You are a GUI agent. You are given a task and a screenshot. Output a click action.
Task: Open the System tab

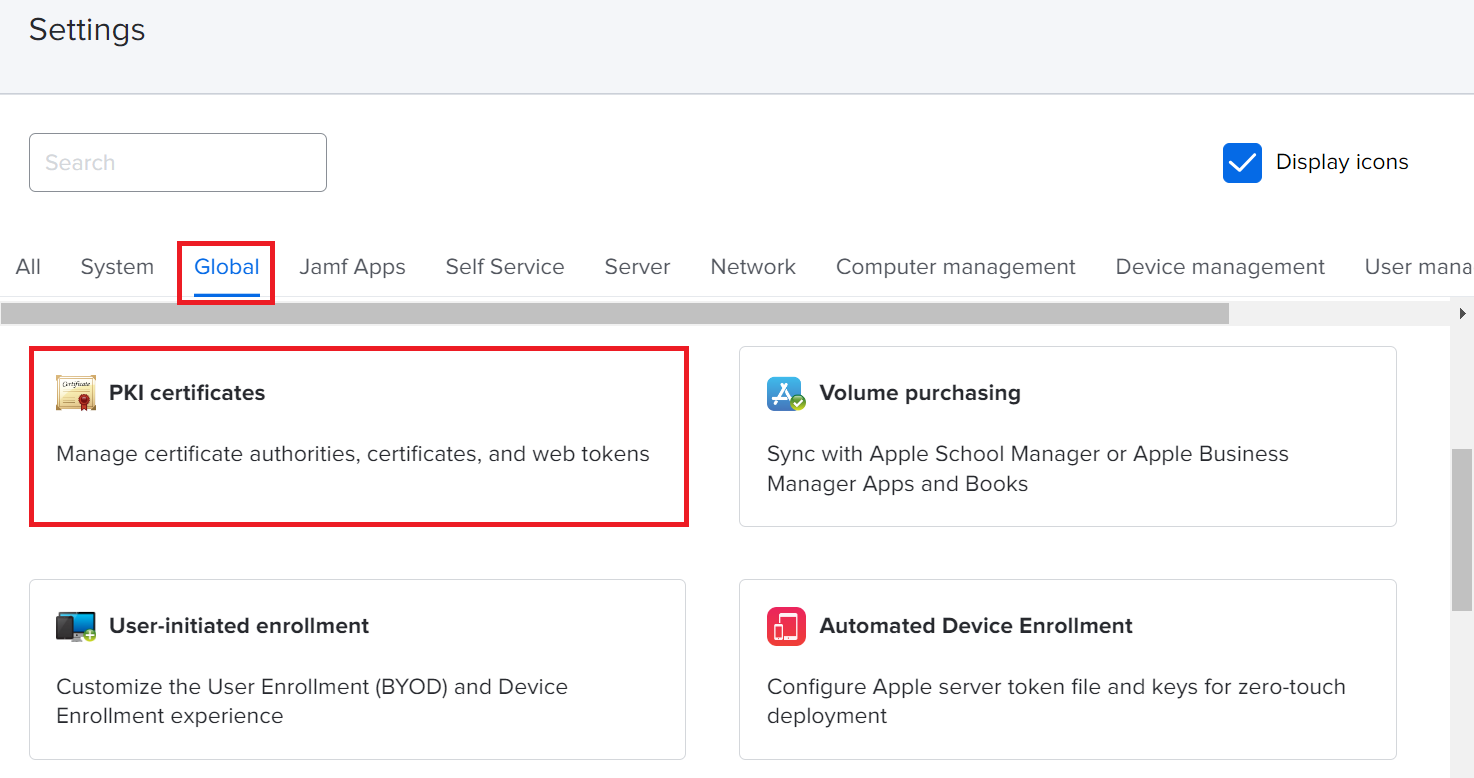point(117,267)
